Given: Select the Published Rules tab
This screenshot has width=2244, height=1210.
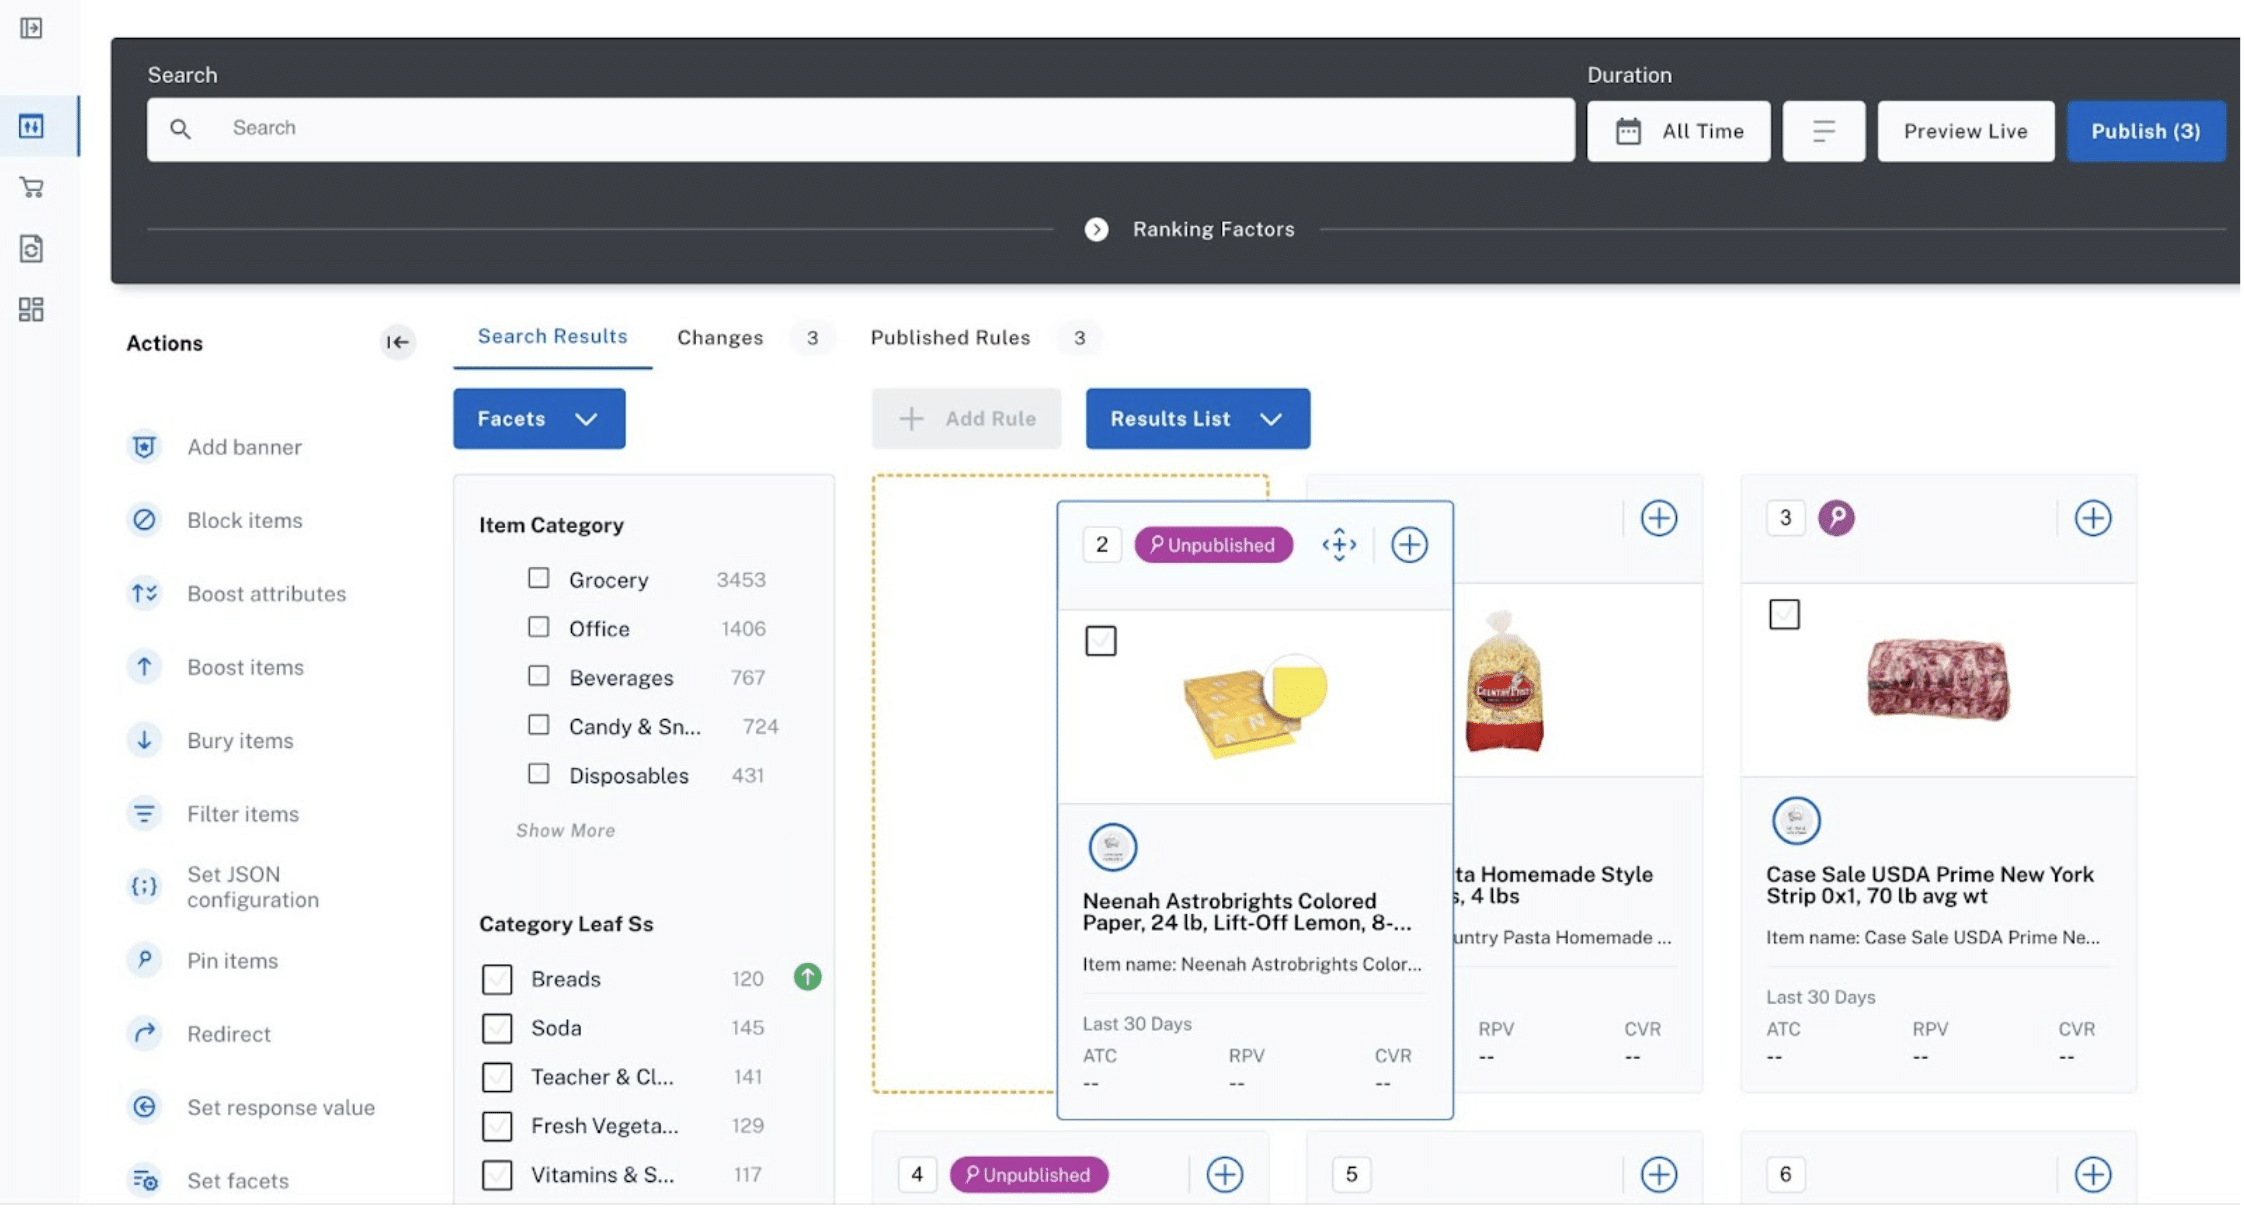Looking at the screenshot, I should tap(951, 337).
